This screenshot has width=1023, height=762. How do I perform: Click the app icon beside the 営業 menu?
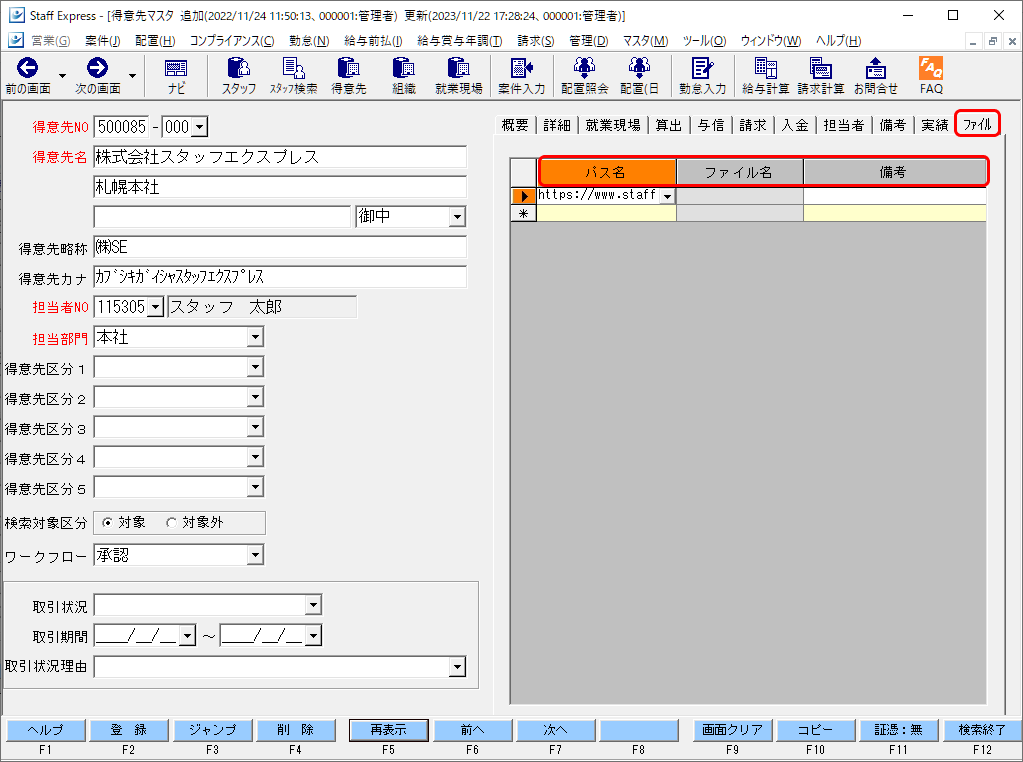tap(16, 40)
